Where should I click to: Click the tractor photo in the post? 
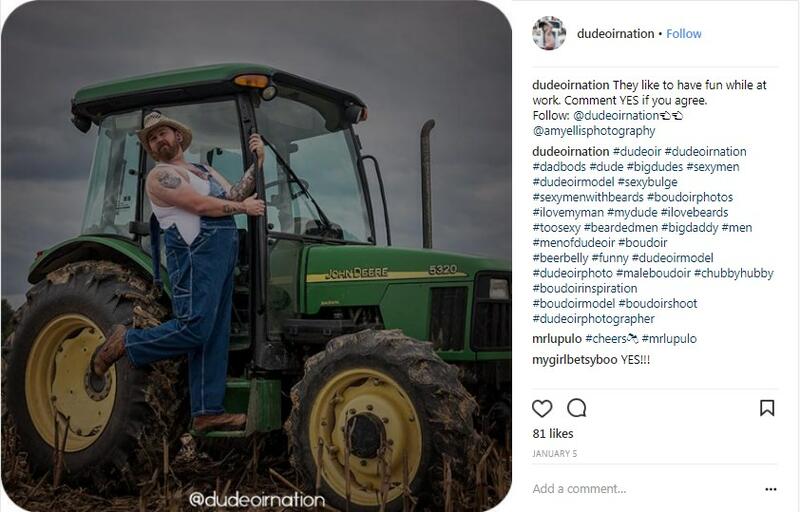point(256,256)
